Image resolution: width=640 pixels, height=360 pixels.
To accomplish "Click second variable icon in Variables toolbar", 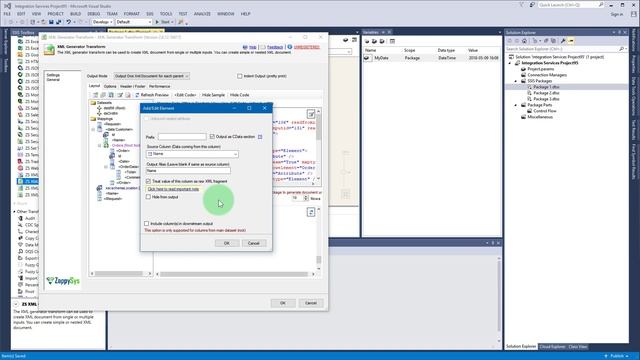I will (374, 41).
